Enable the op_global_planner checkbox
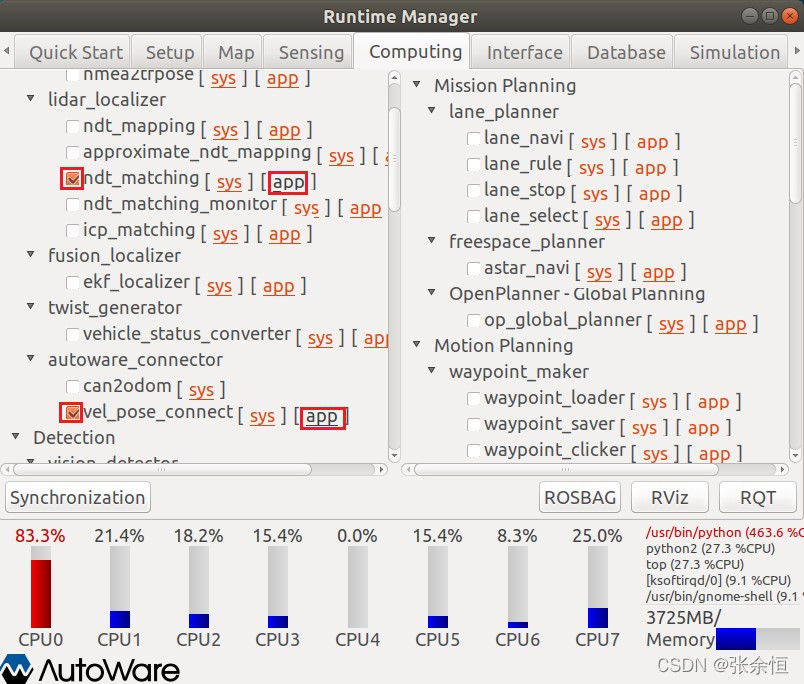The height and width of the screenshot is (684, 804). coord(473,320)
